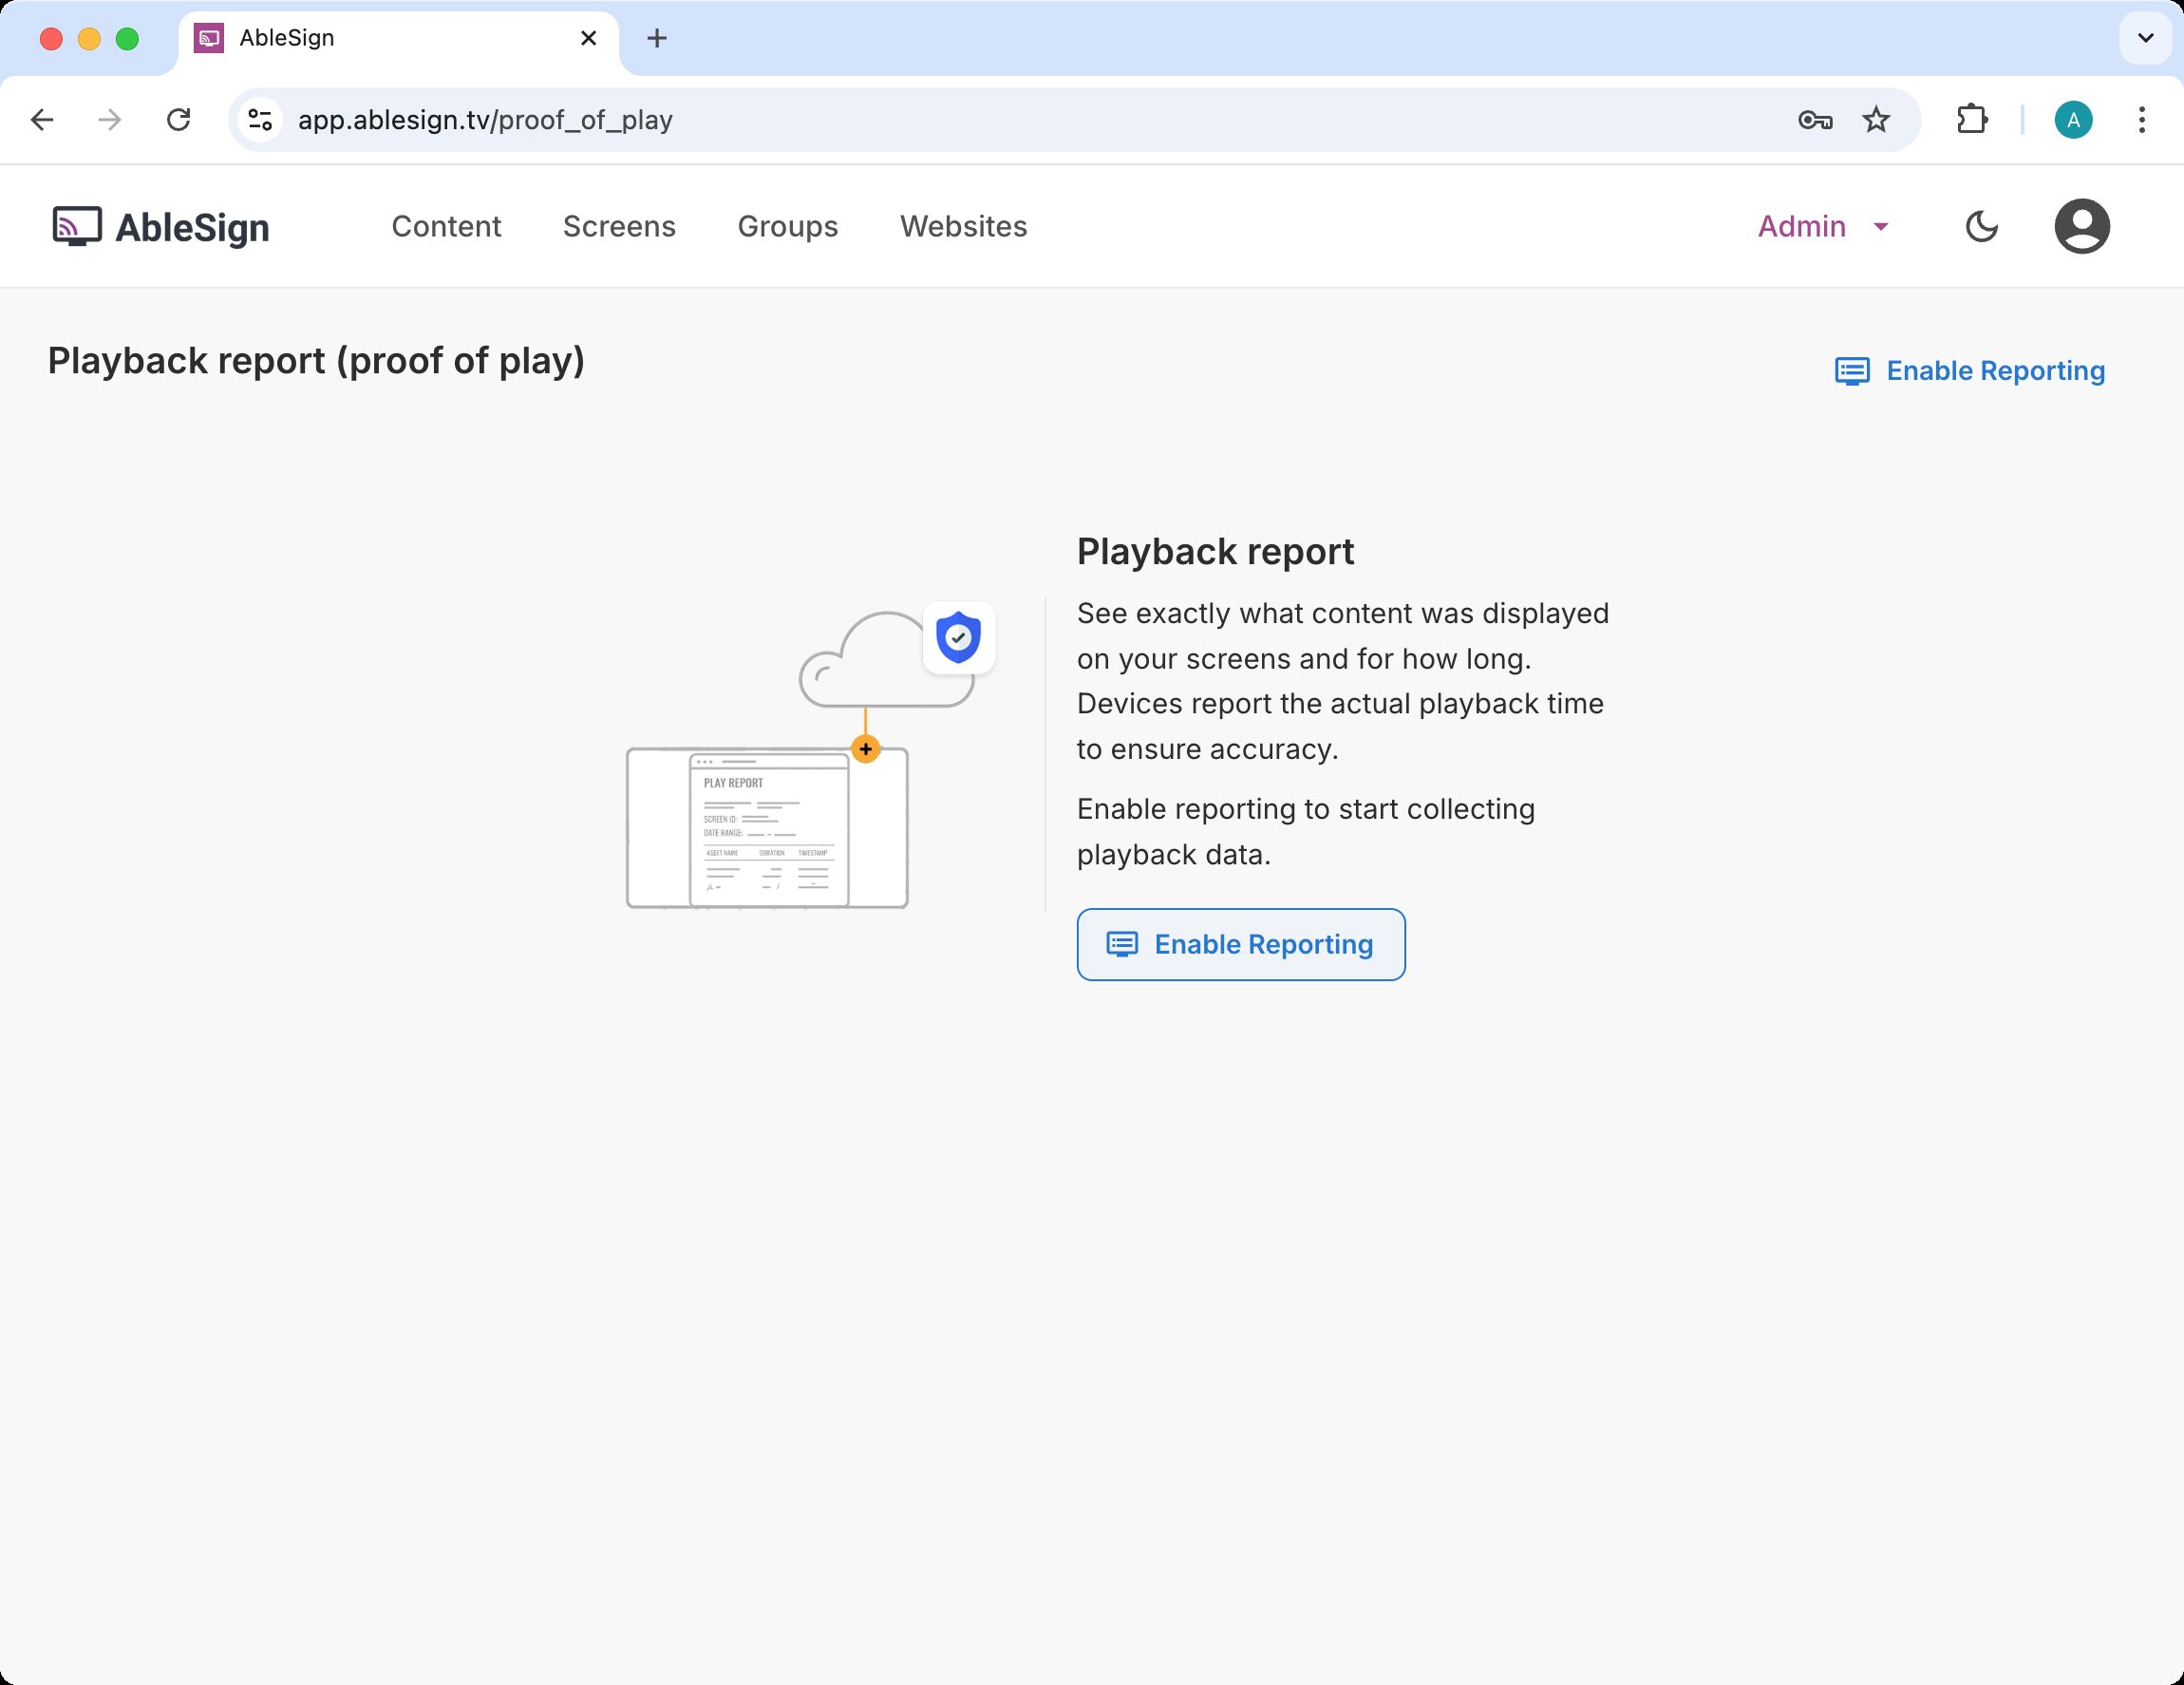The width and height of the screenshot is (2184, 1685).
Task: Go to the Screens page
Action: click(x=619, y=226)
